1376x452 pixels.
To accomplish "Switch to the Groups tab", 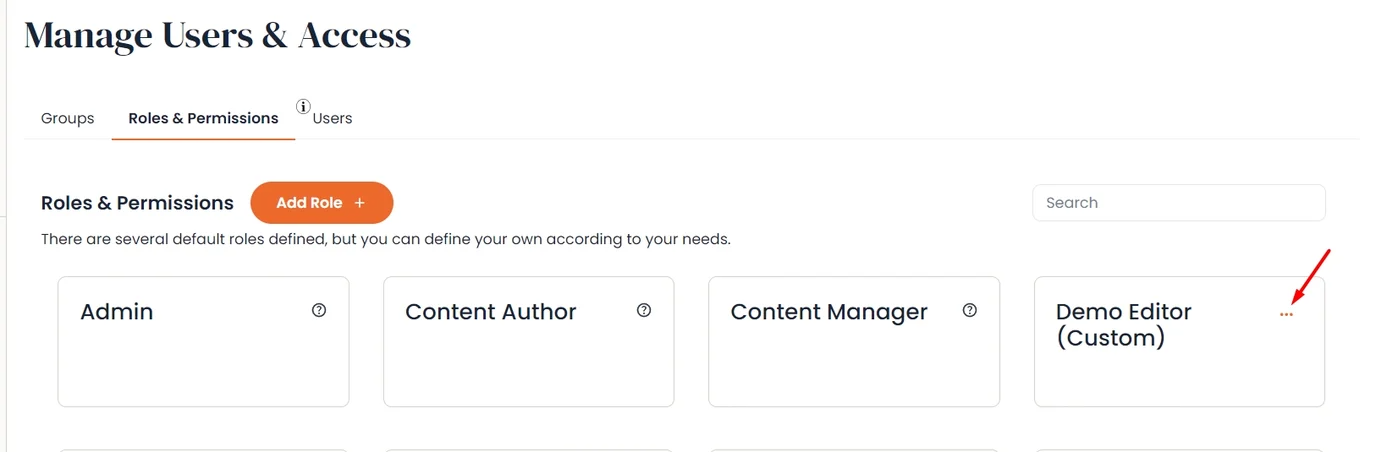I will click(68, 118).
